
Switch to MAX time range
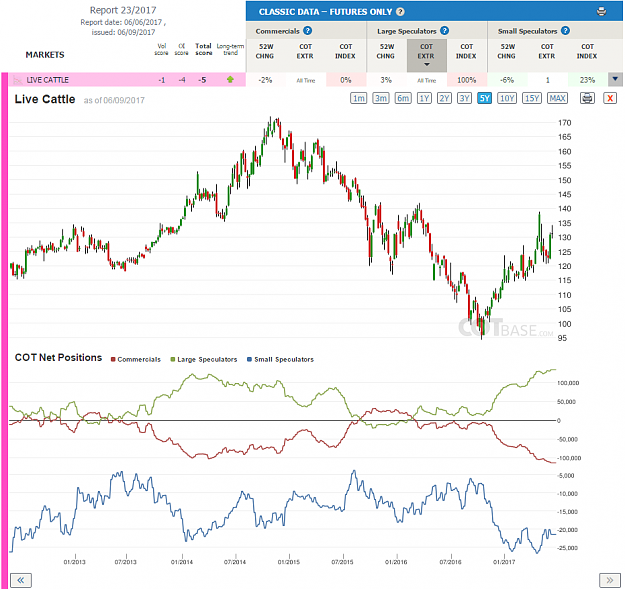click(557, 98)
